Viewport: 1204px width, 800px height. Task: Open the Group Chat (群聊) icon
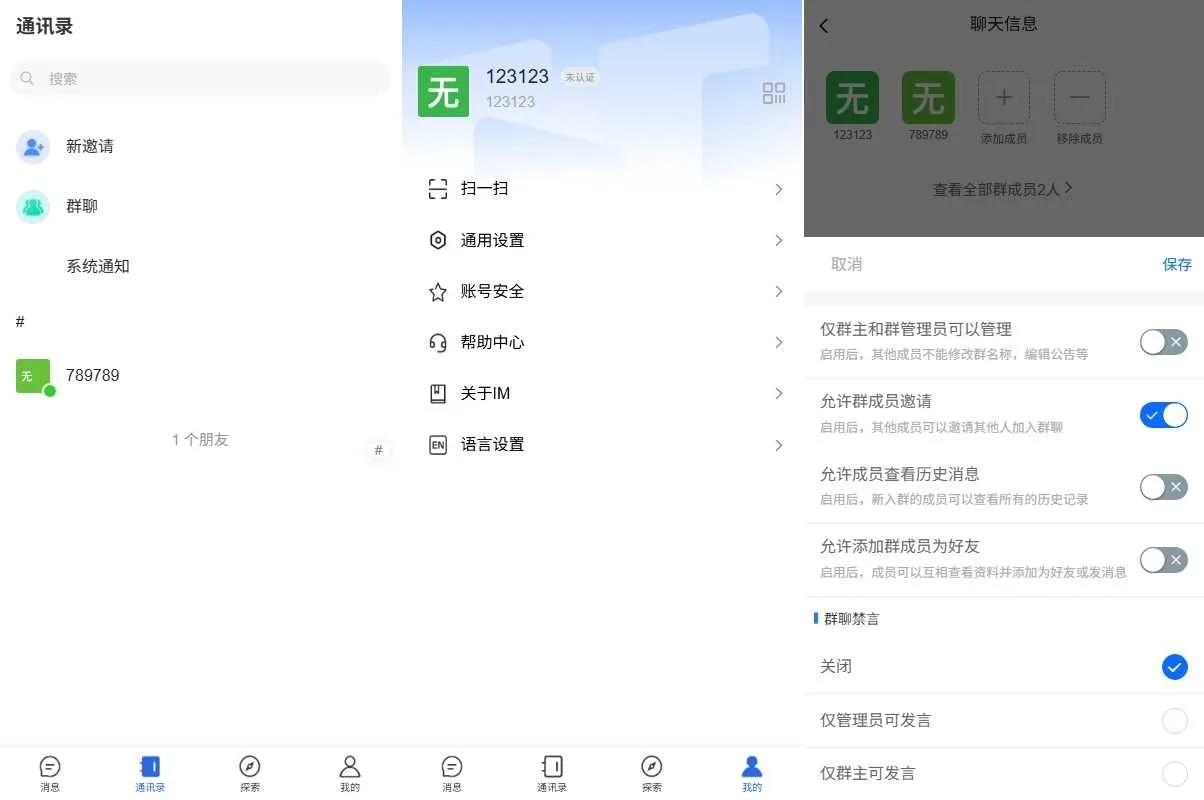tap(33, 207)
